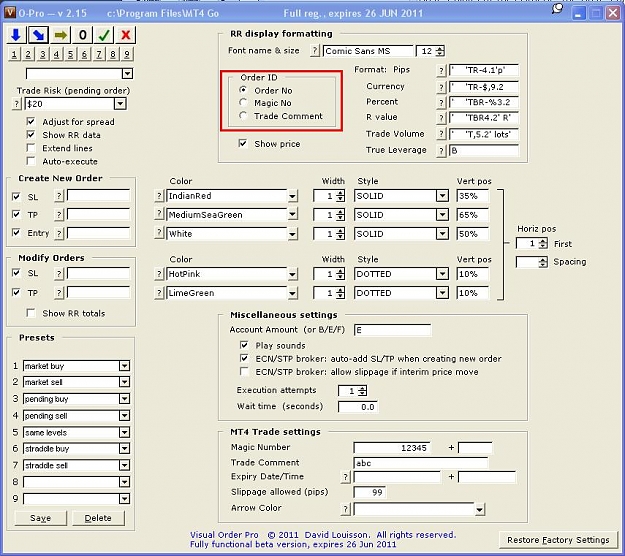Adjust font size 12 stepper

440,51
